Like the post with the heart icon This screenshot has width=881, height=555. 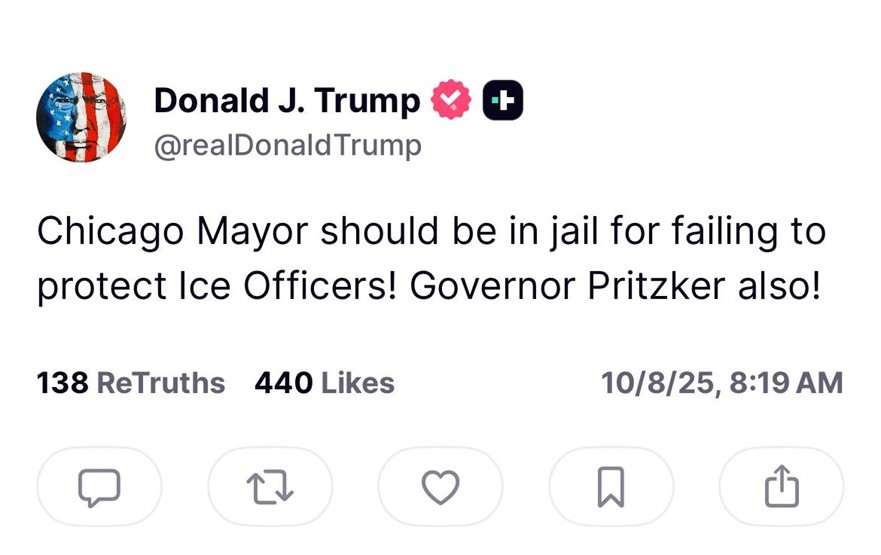tap(440, 487)
